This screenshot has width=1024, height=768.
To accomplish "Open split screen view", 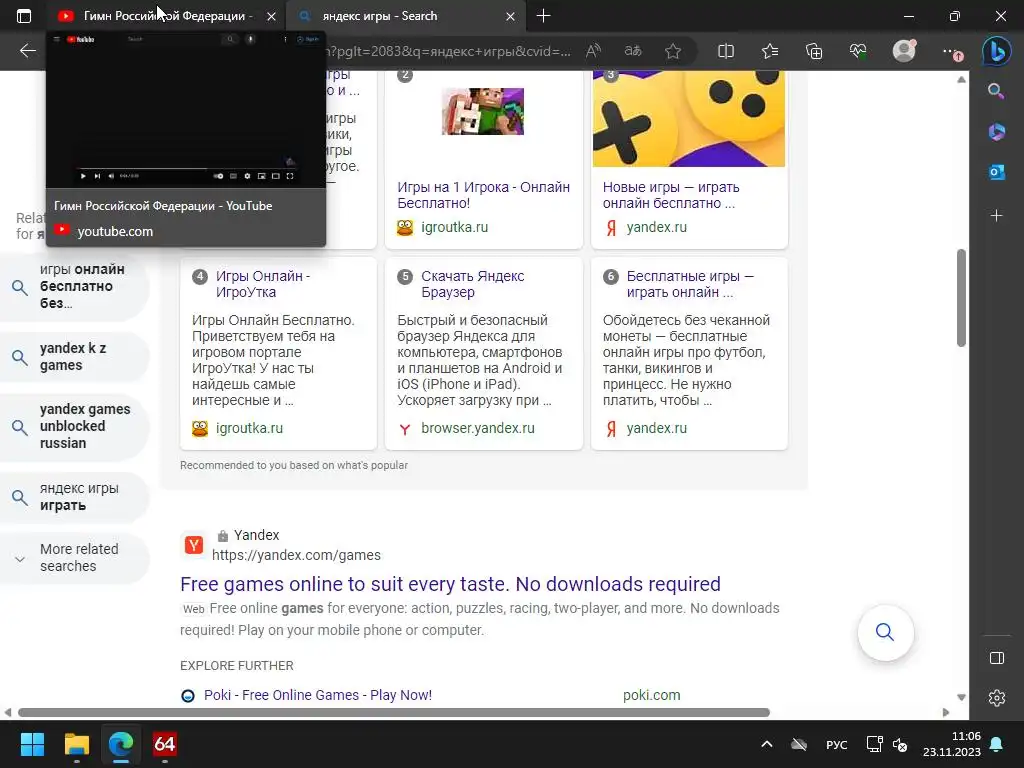I will (726, 51).
